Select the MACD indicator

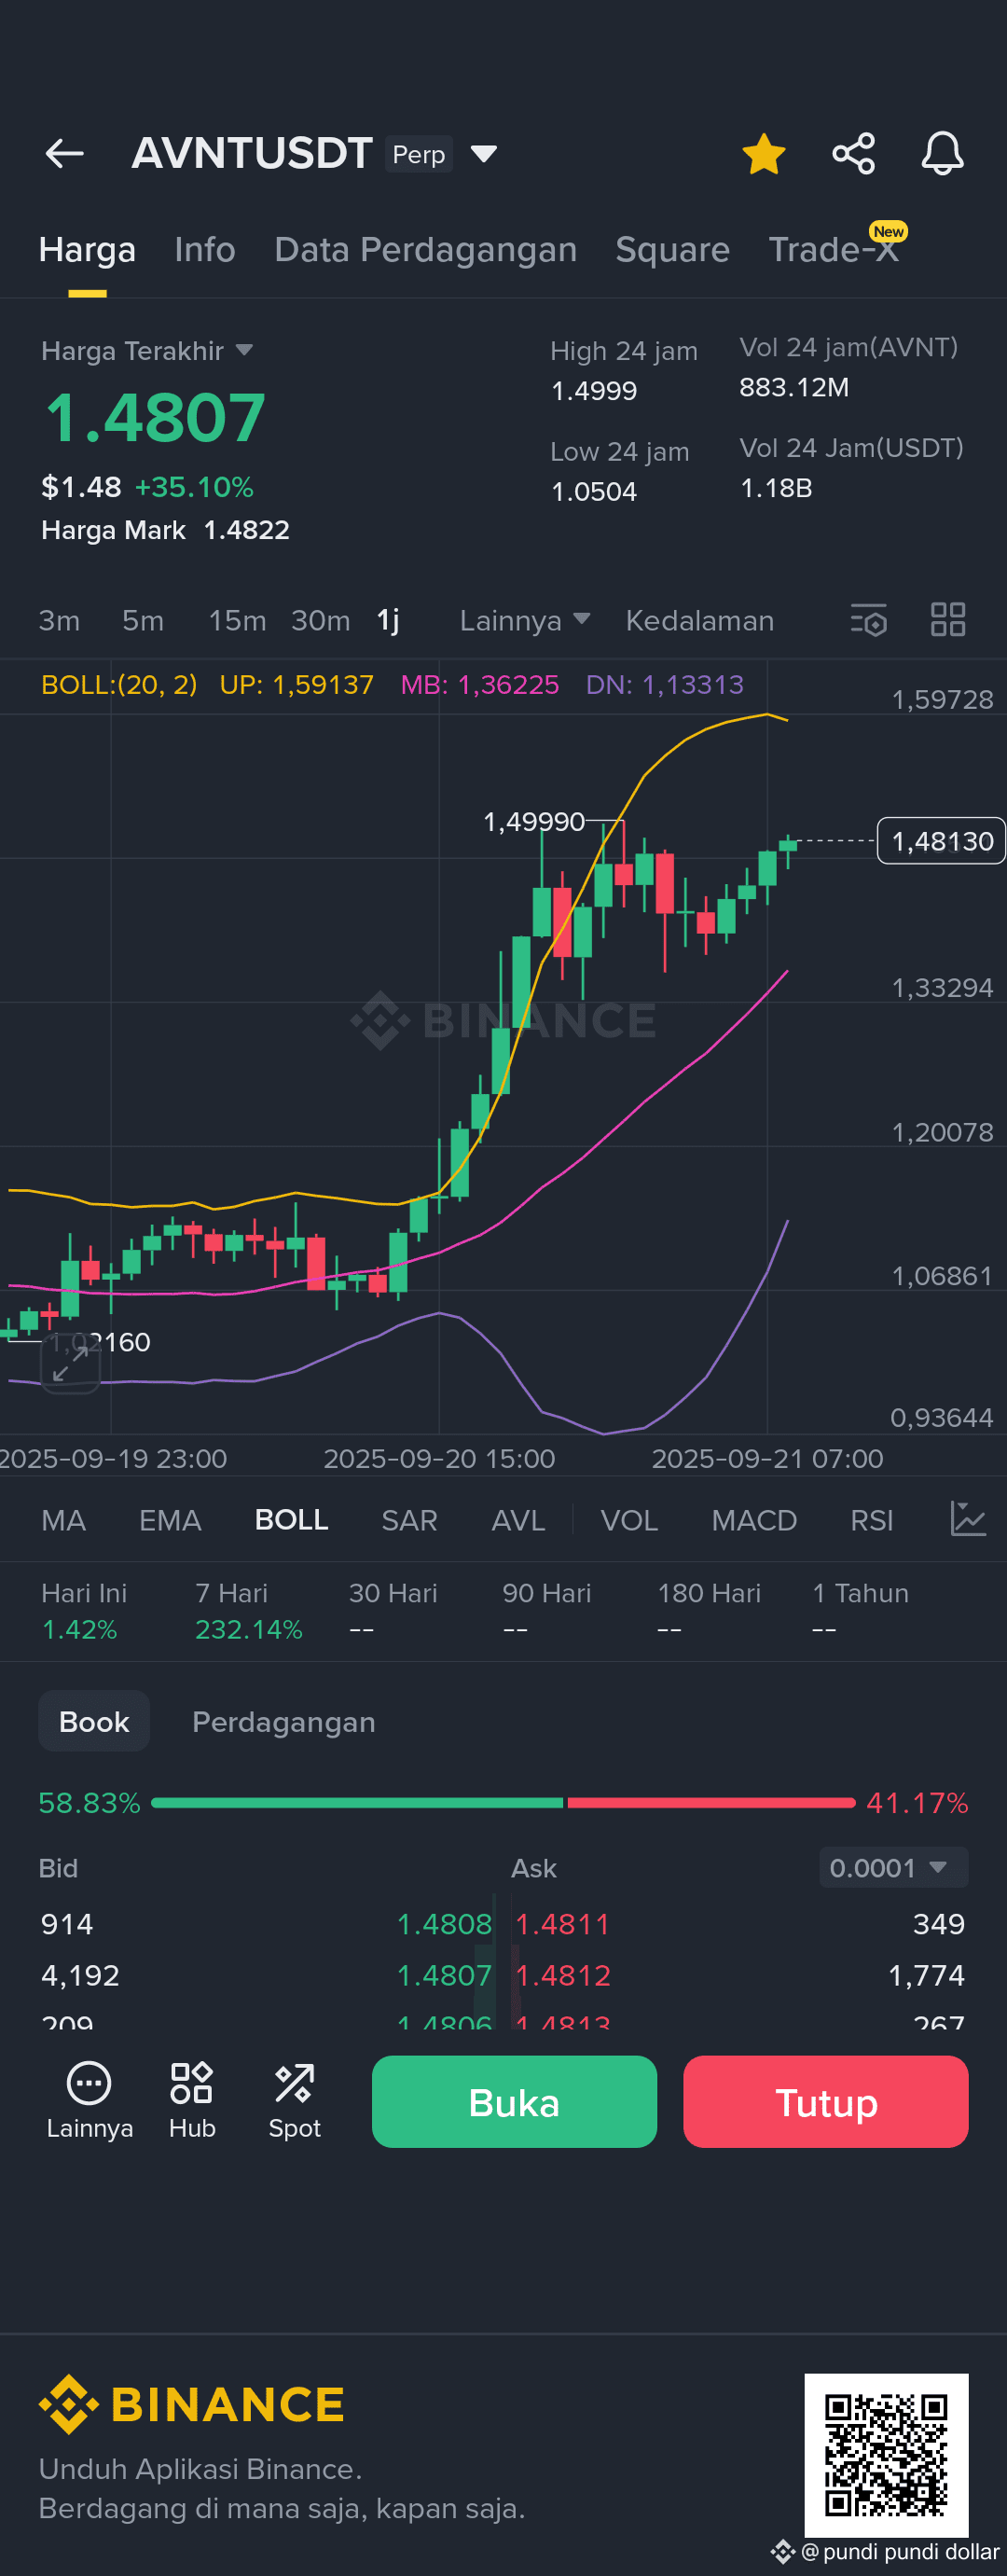(x=754, y=1520)
